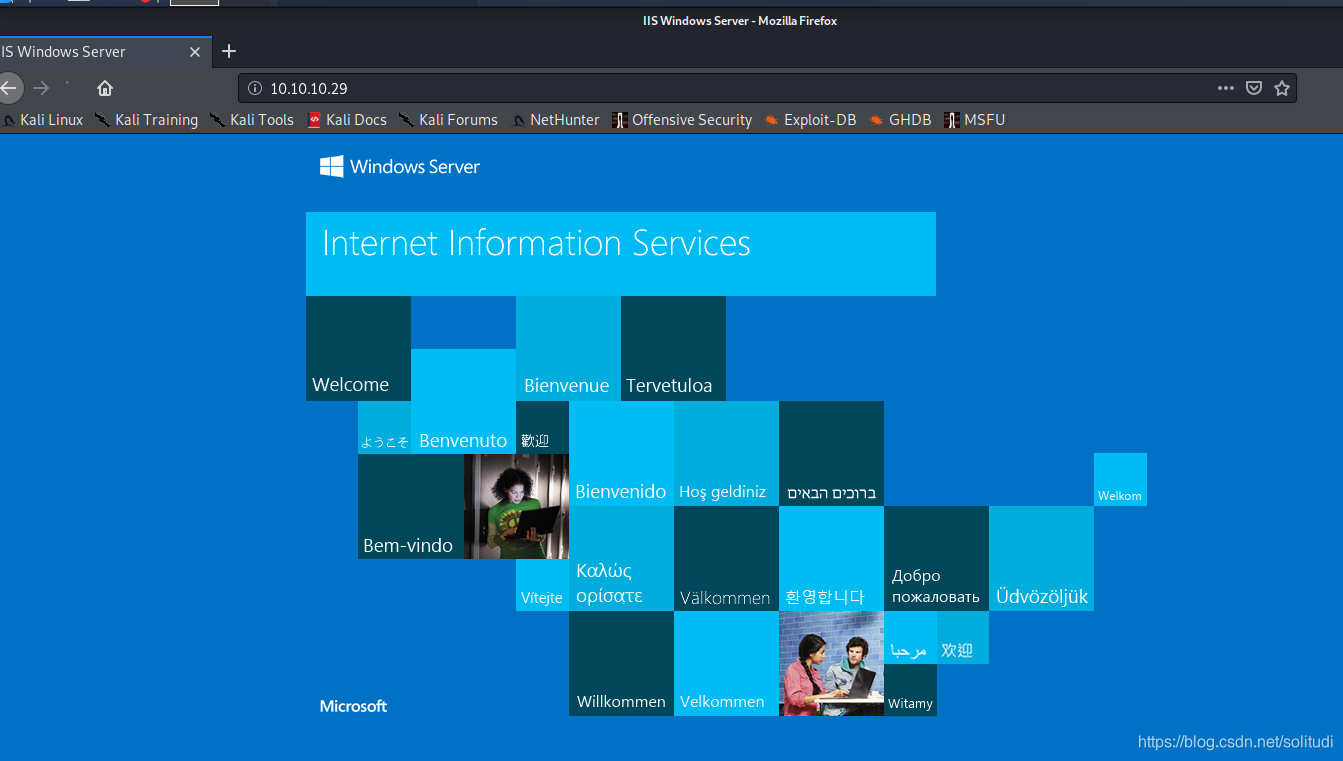
Task: Click the Bem-vindo tile
Action: coord(411,506)
